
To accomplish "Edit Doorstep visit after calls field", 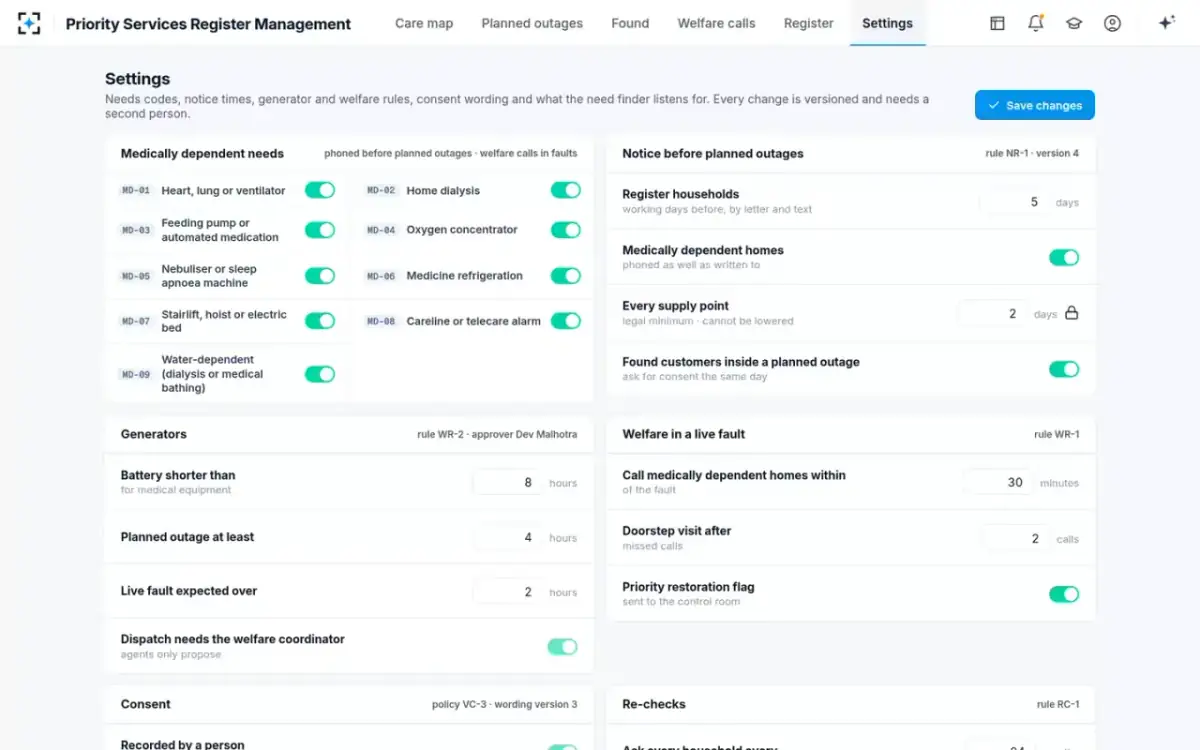I will tap(1015, 538).
